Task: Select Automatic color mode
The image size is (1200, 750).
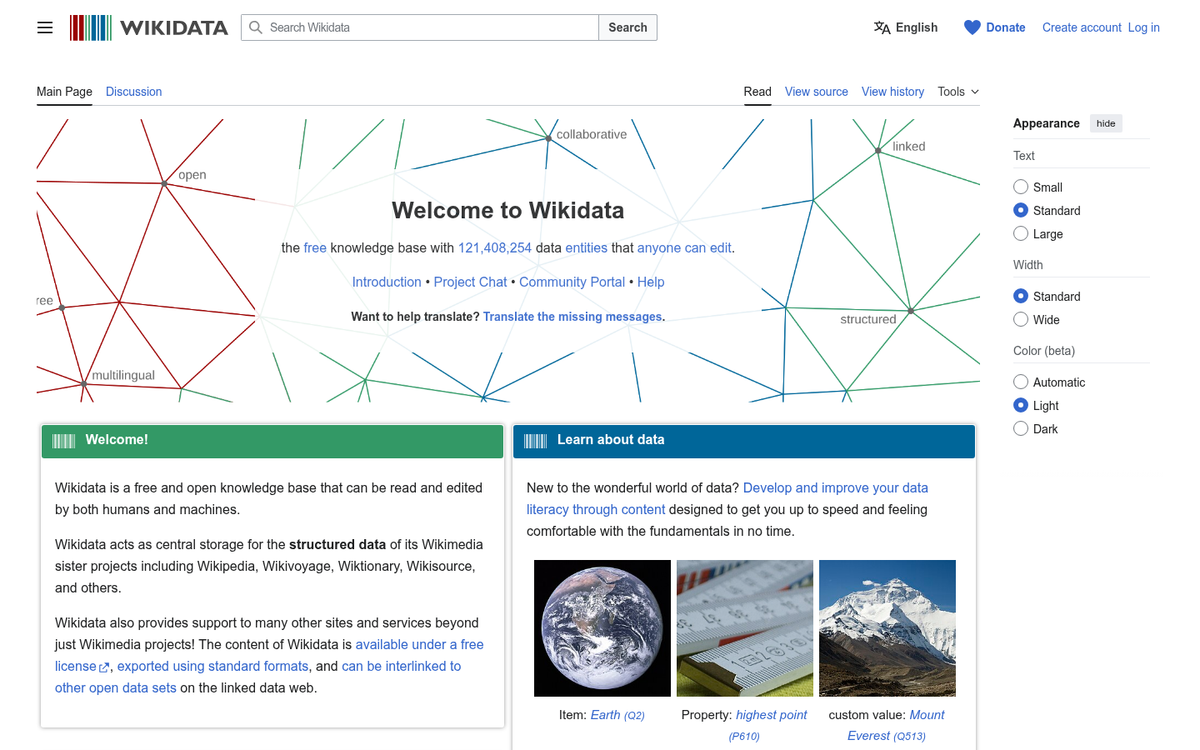Action: click(1020, 382)
